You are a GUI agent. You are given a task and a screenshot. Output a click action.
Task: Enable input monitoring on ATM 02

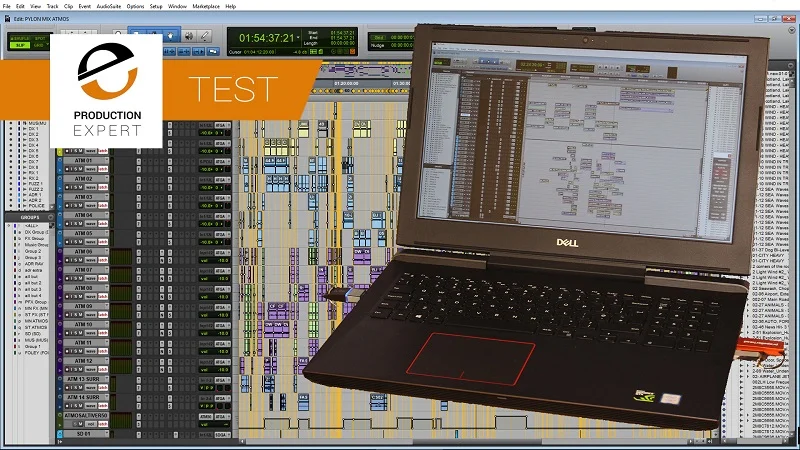coord(73,187)
